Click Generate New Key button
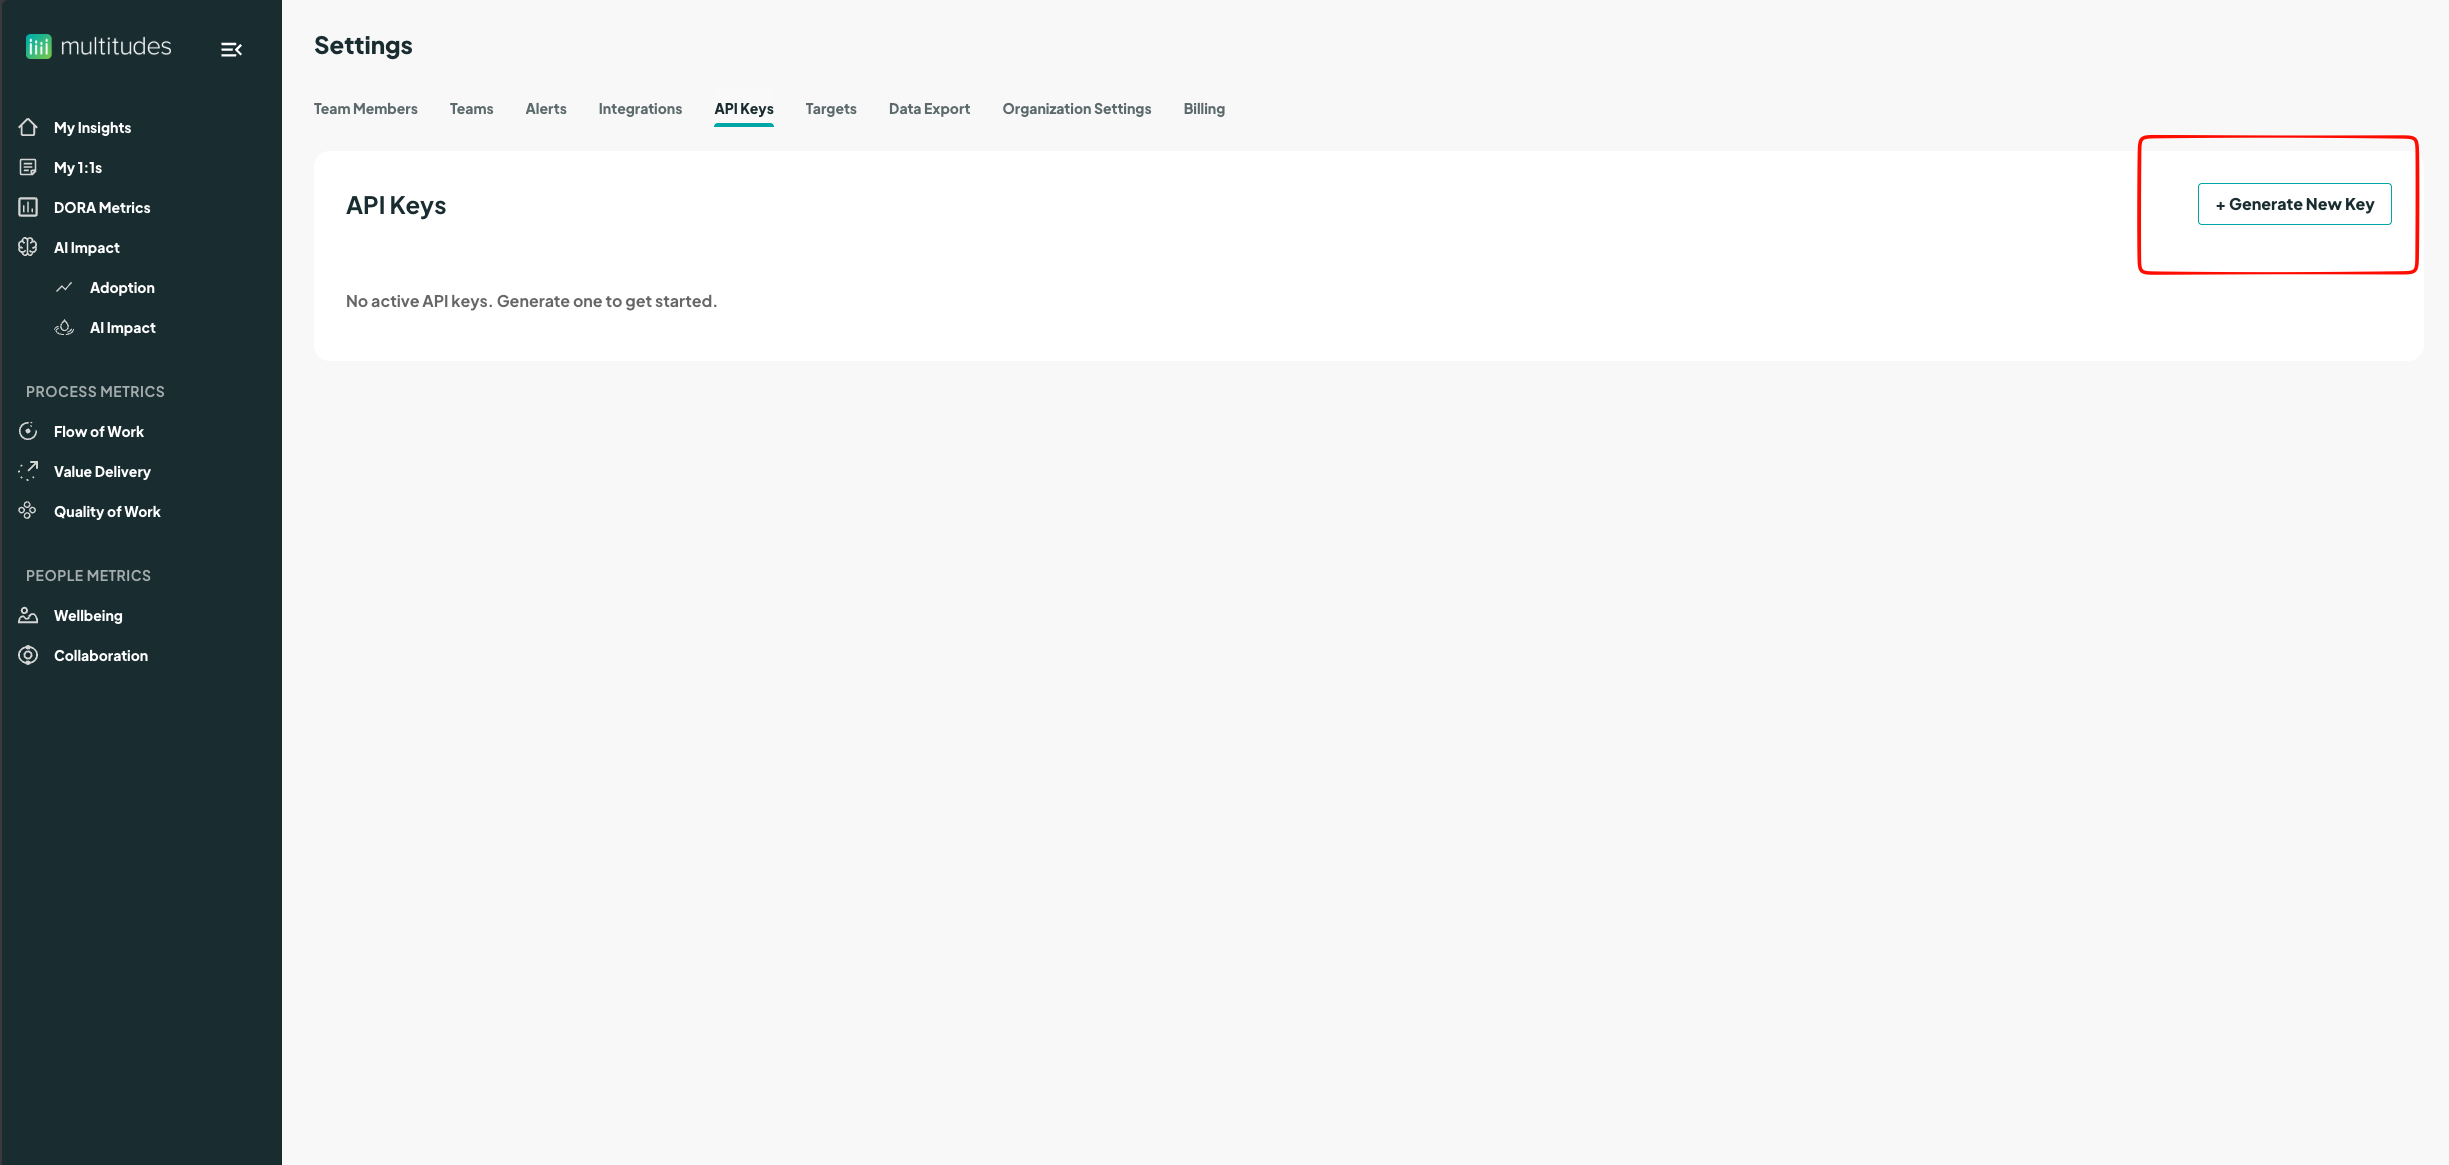The height and width of the screenshot is (1165, 2449). 2294,204
